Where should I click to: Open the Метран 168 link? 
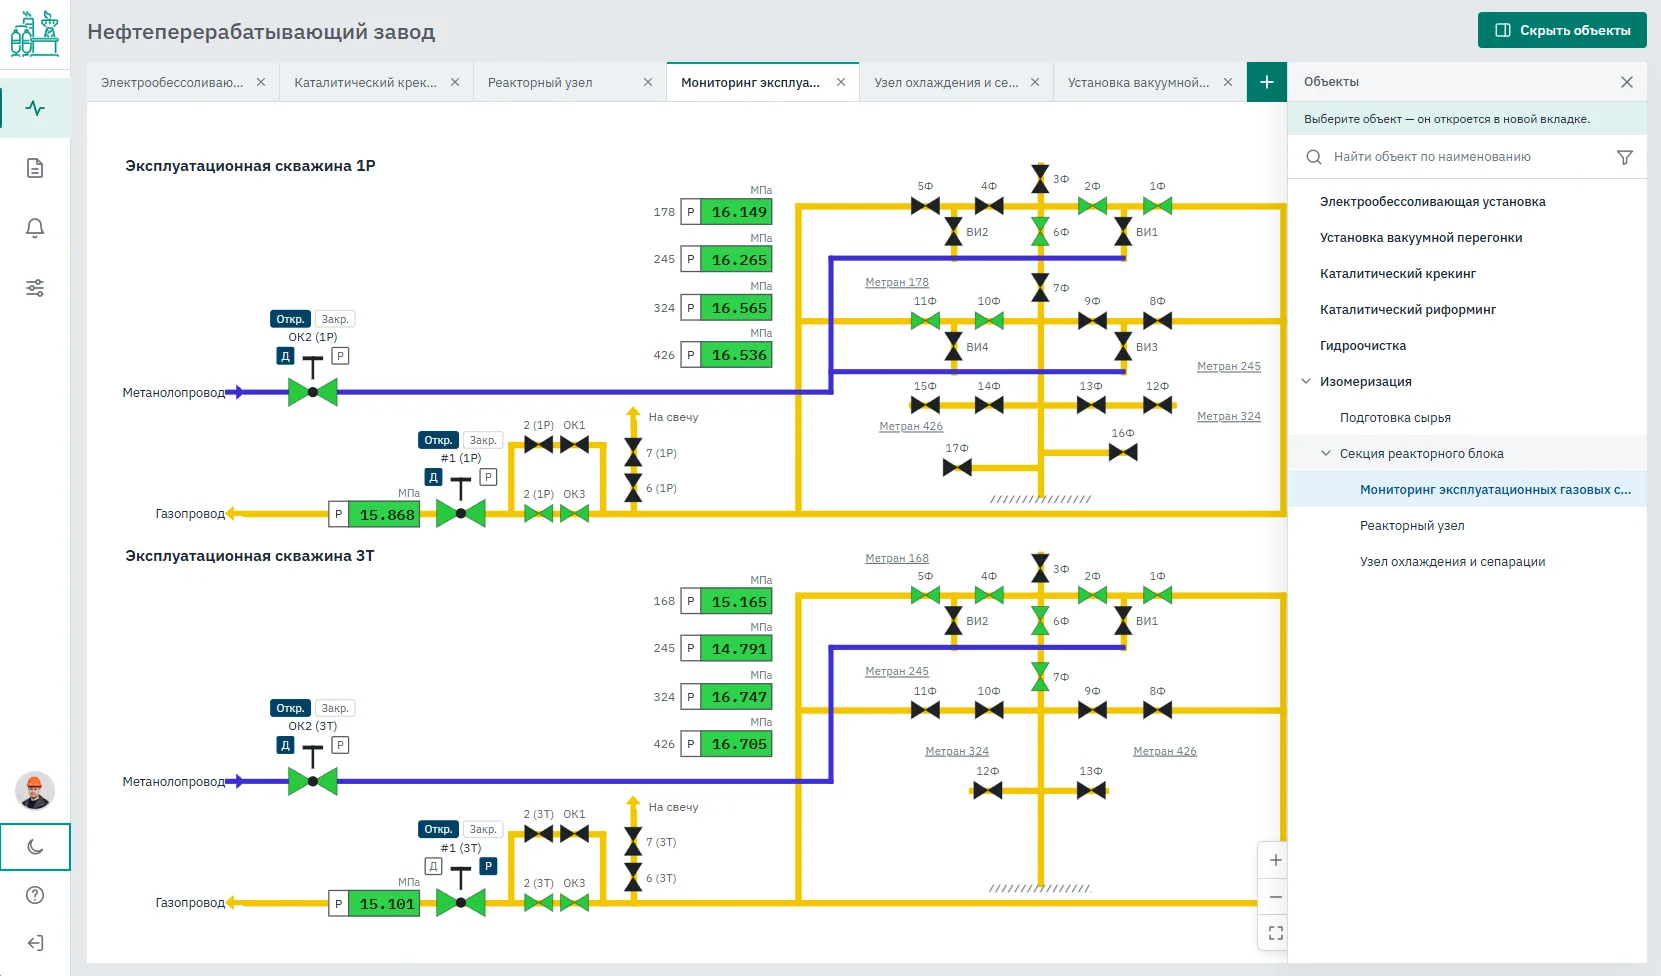pyautogui.click(x=897, y=558)
